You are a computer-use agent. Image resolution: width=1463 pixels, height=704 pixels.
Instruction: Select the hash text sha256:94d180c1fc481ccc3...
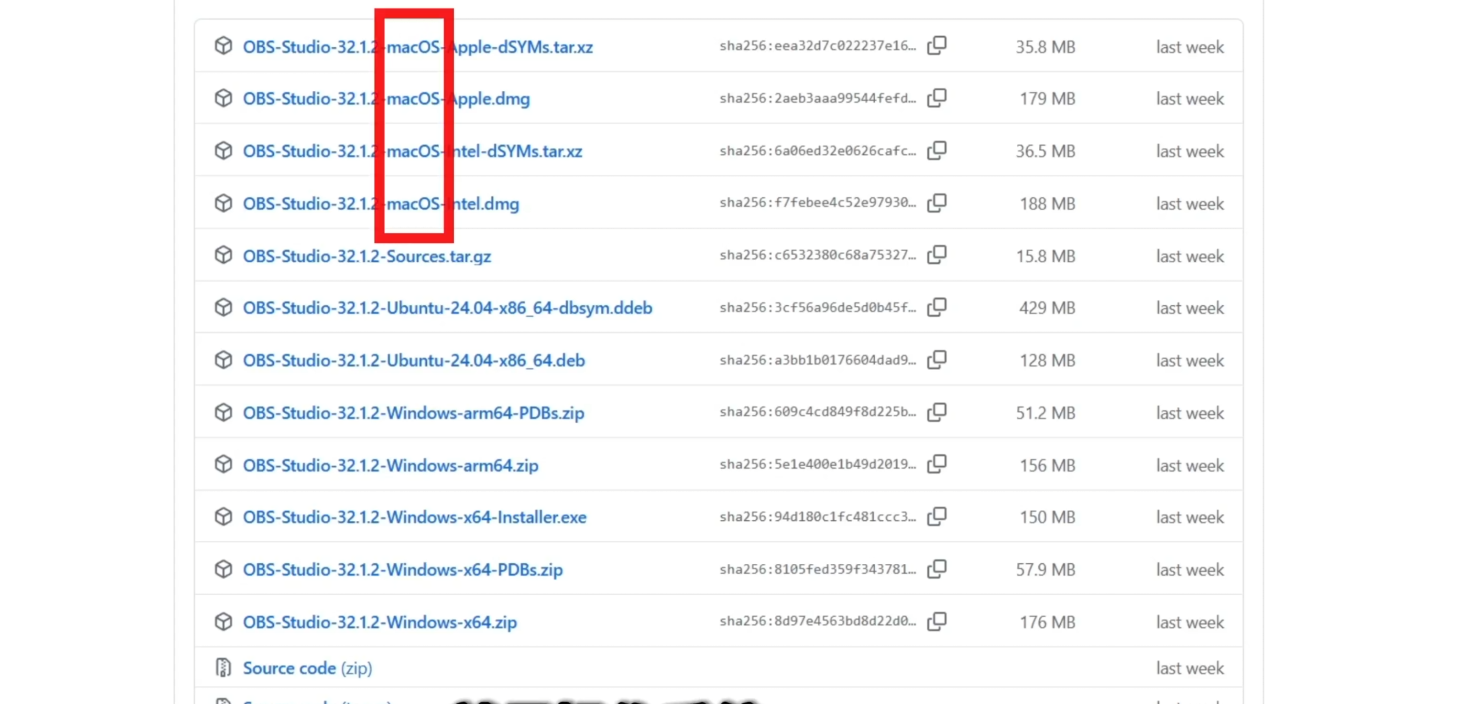click(818, 518)
